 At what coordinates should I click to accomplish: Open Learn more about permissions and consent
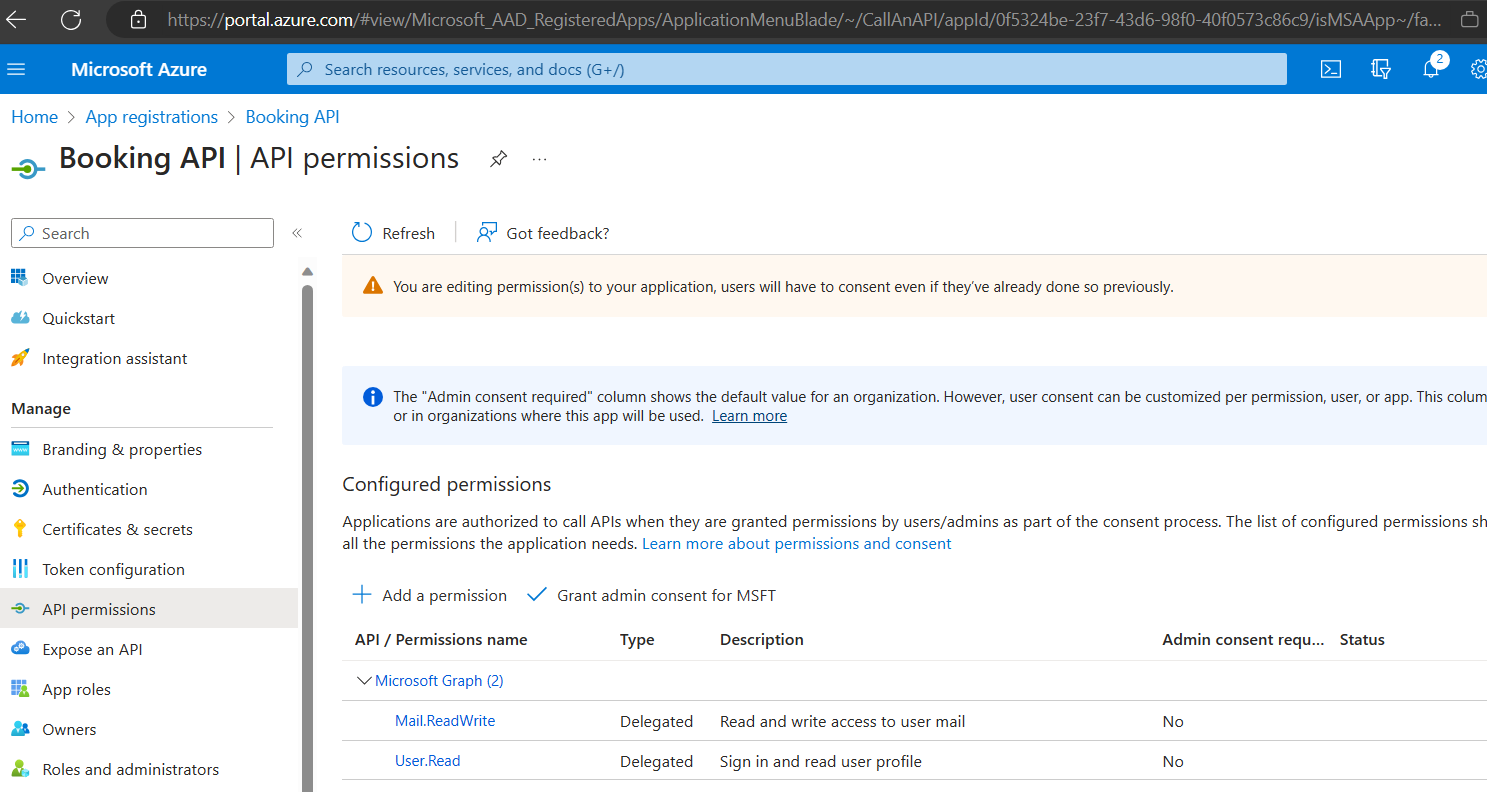click(x=797, y=543)
